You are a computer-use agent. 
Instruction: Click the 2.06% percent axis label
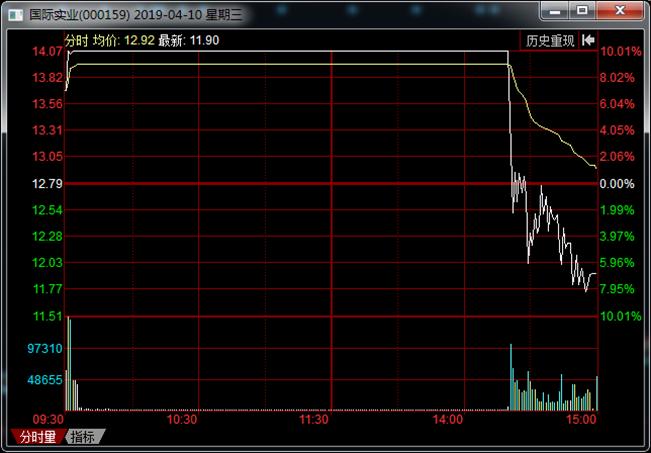(x=617, y=157)
